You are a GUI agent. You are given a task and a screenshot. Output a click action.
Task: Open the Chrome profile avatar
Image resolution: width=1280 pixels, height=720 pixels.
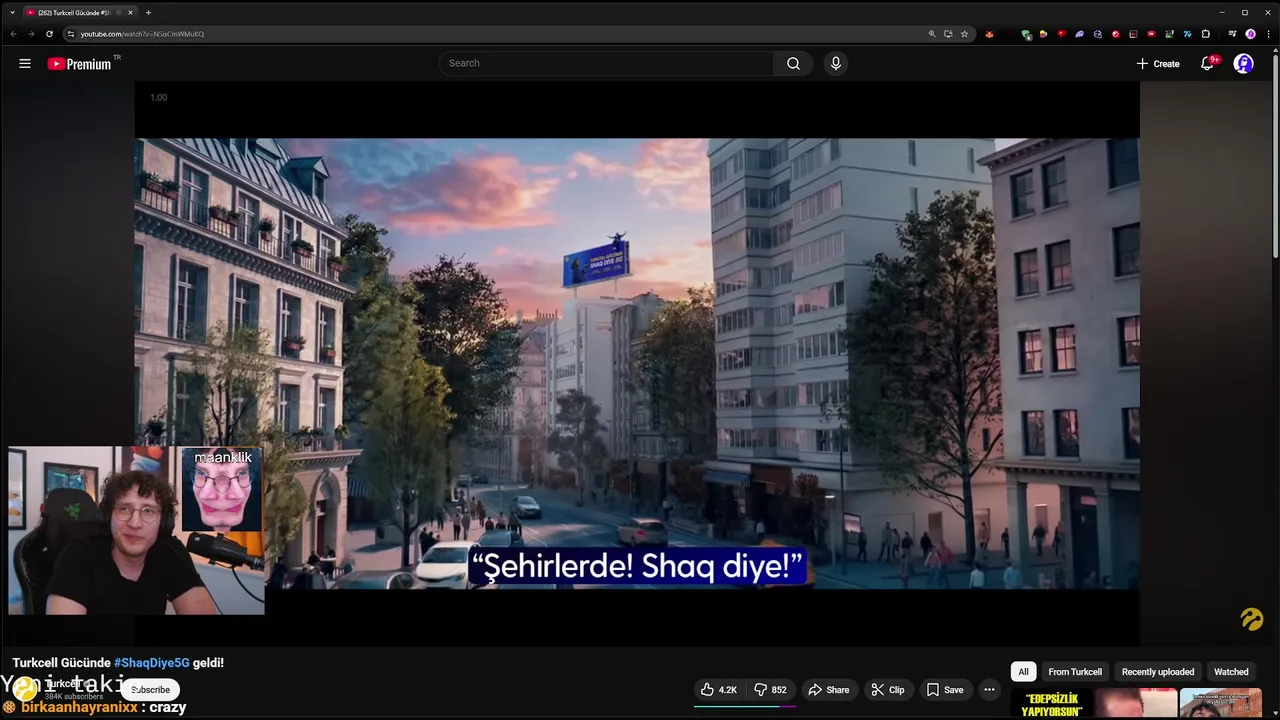[1250, 34]
